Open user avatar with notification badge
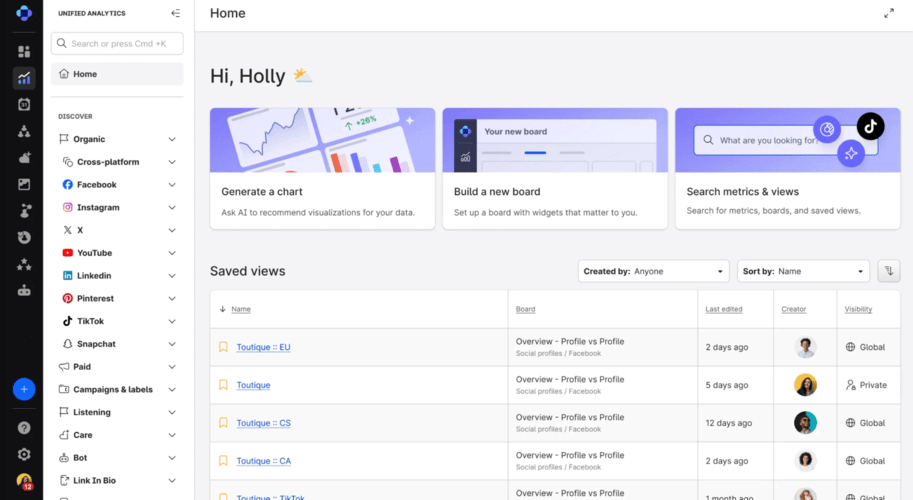Image resolution: width=913 pixels, height=500 pixels. [x=24, y=481]
